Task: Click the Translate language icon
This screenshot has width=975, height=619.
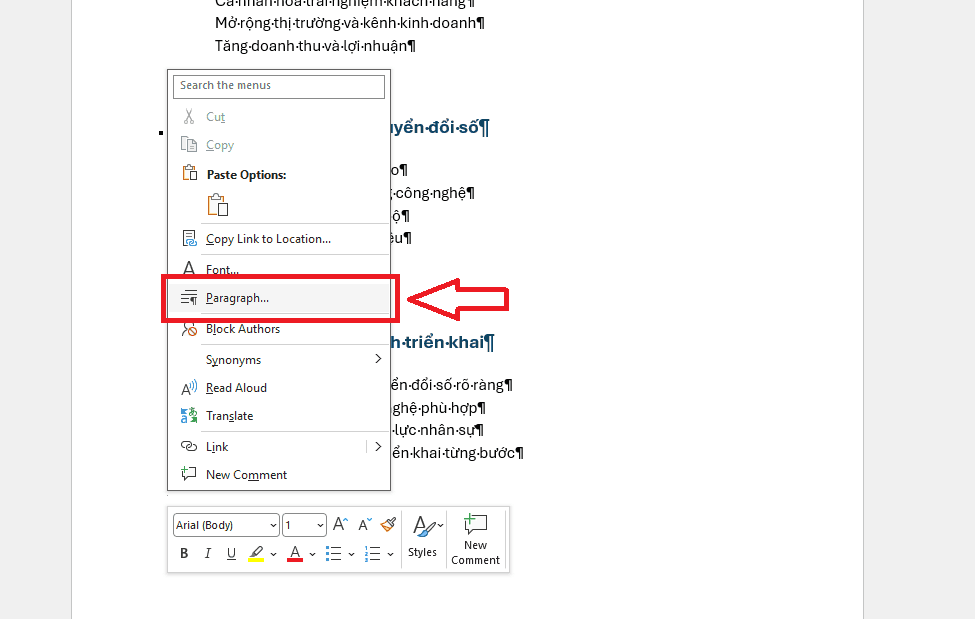Action: [189, 415]
